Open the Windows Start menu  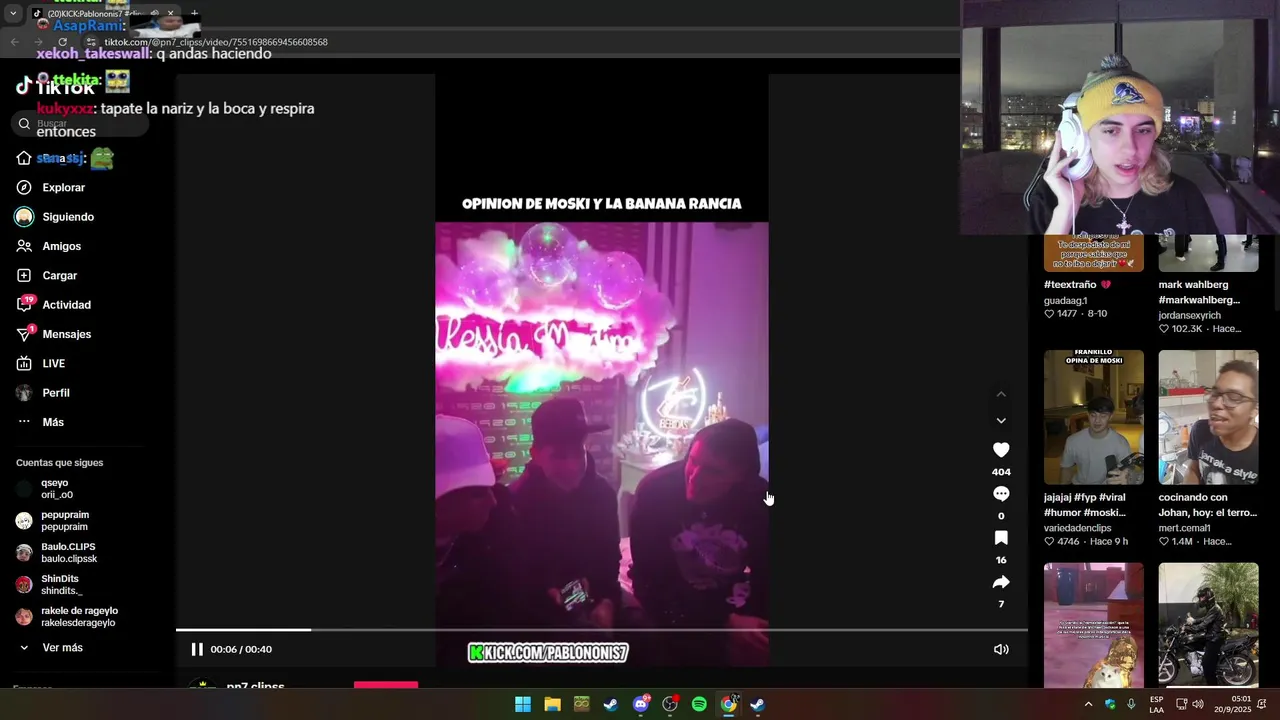click(523, 705)
